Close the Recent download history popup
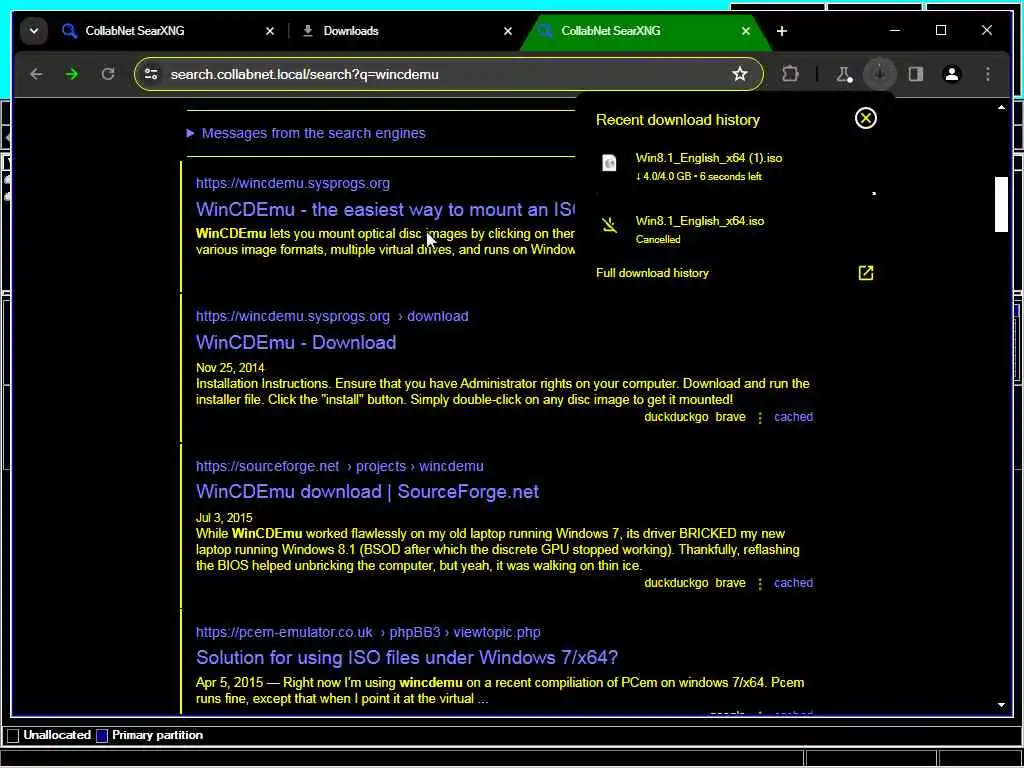This screenshot has height=768, width=1024. tap(865, 118)
